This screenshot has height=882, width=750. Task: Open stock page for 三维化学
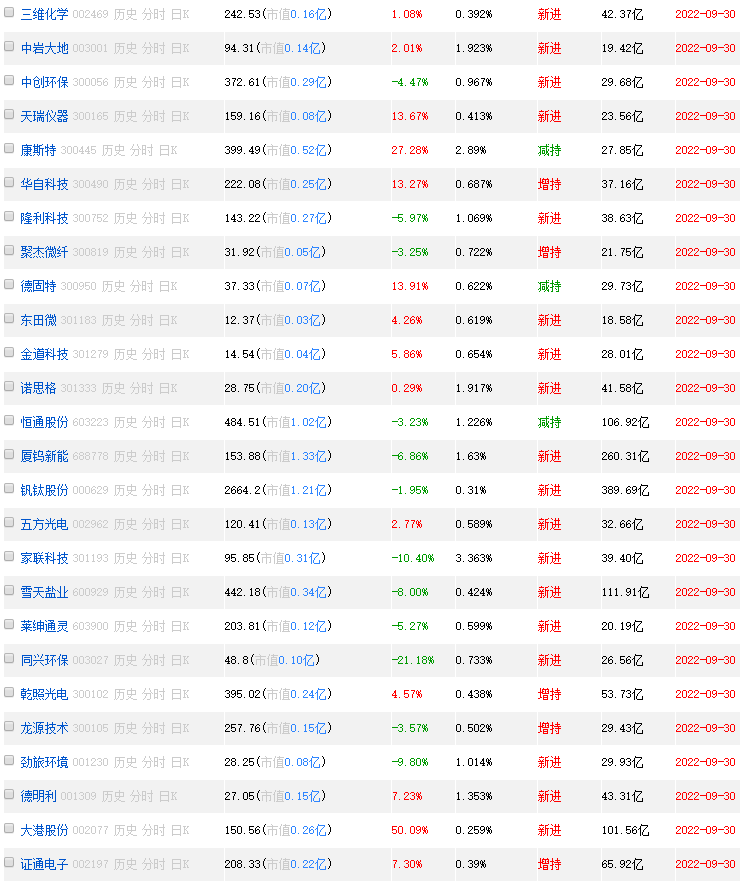pyautogui.click(x=44, y=15)
